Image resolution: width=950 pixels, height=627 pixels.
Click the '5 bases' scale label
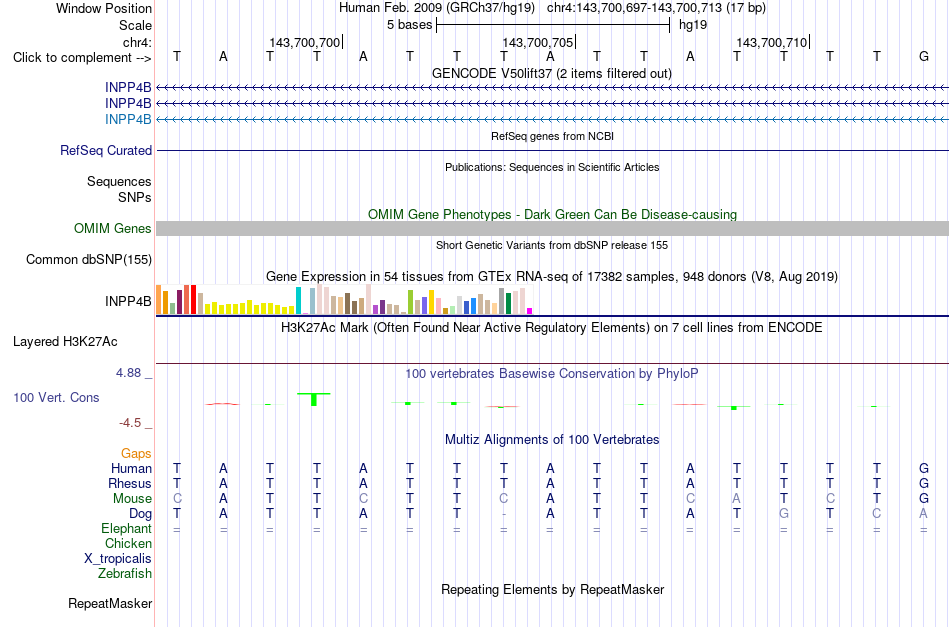click(x=410, y=25)
